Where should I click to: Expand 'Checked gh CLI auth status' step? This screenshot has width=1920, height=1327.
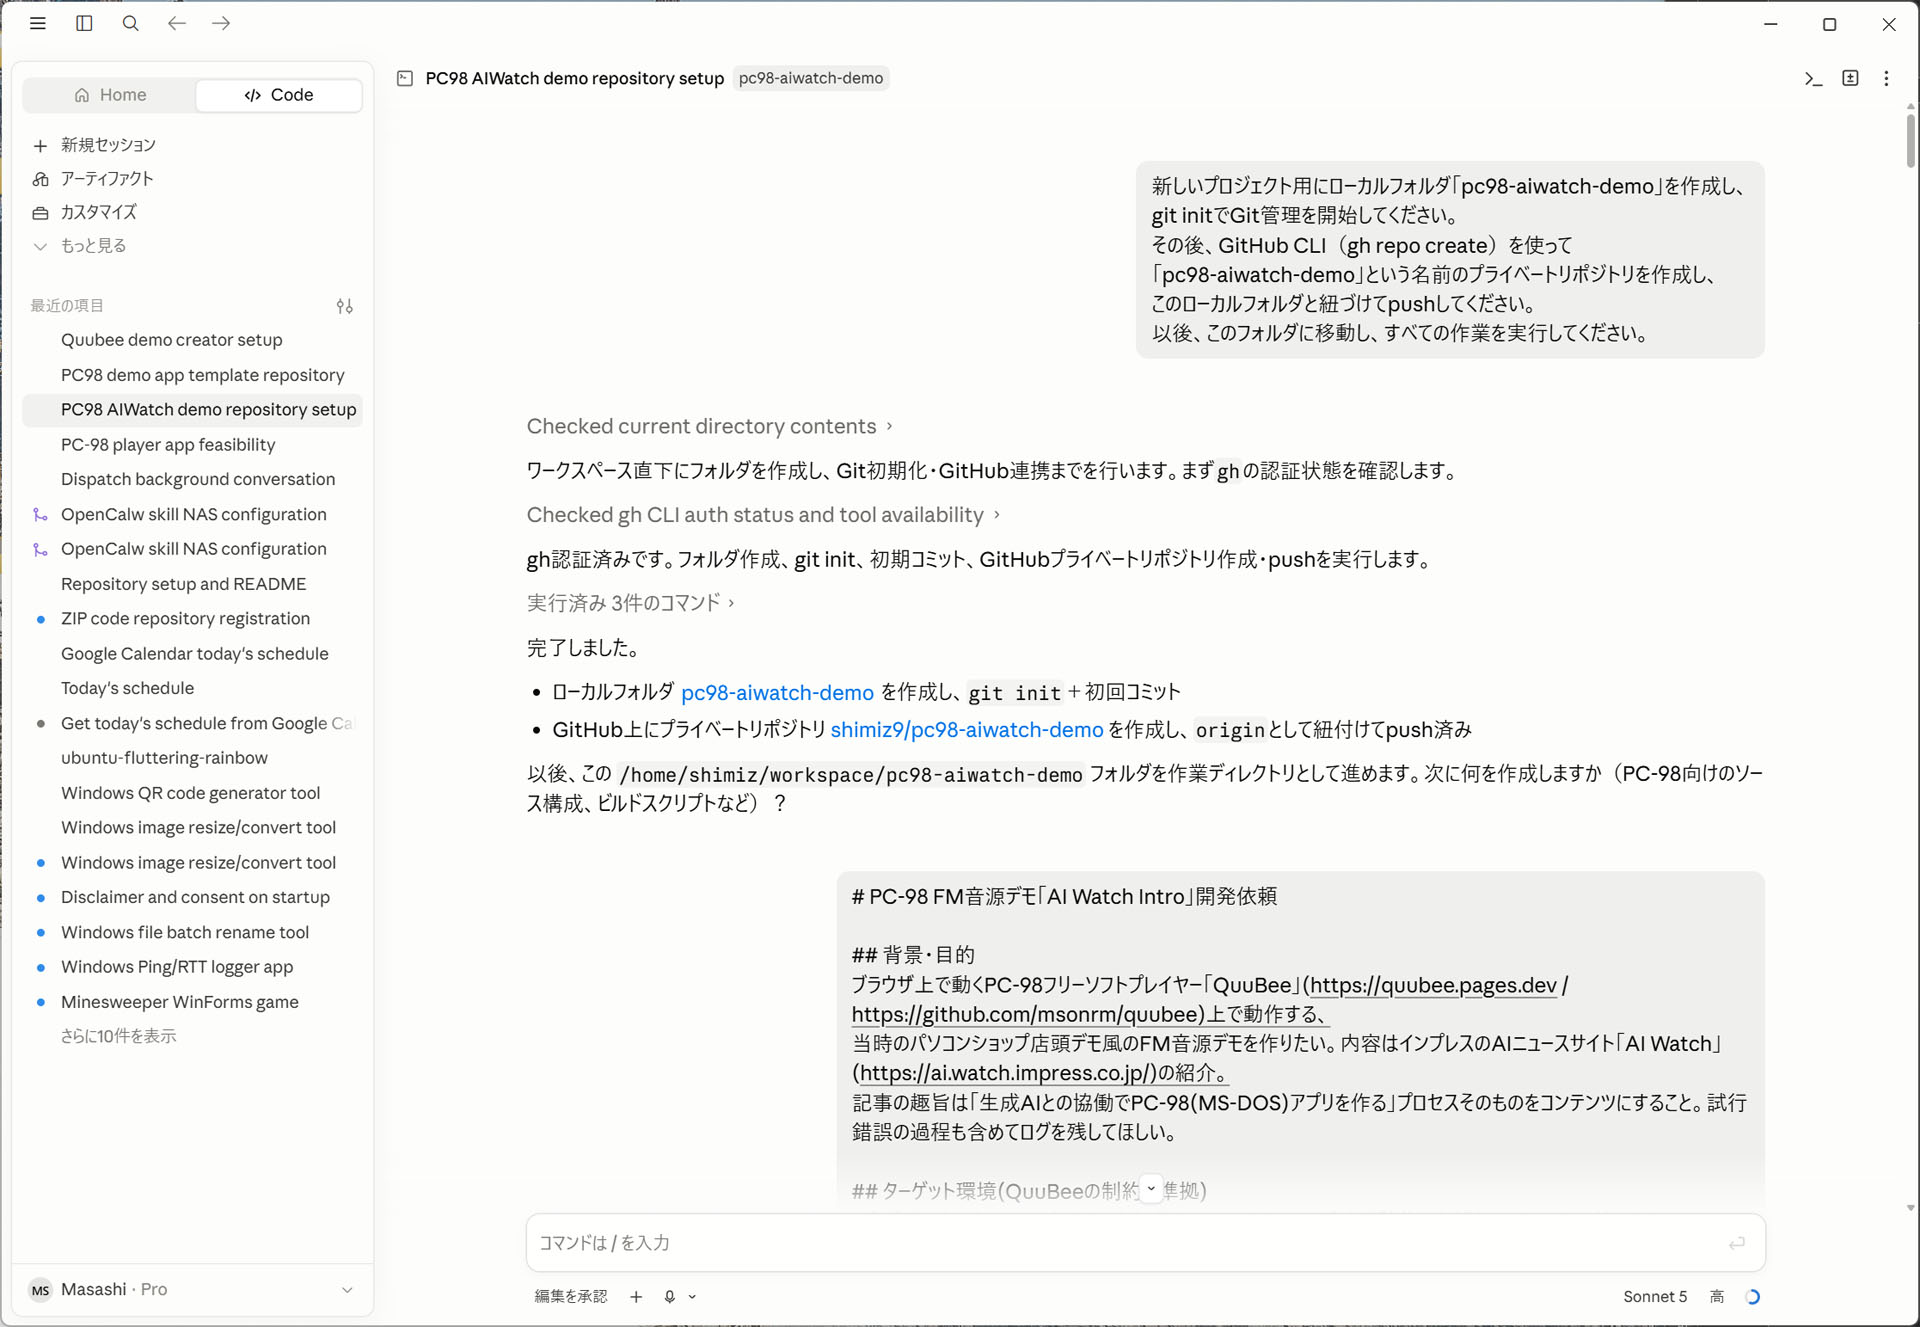pyautogui.click(x=763, y=514)
